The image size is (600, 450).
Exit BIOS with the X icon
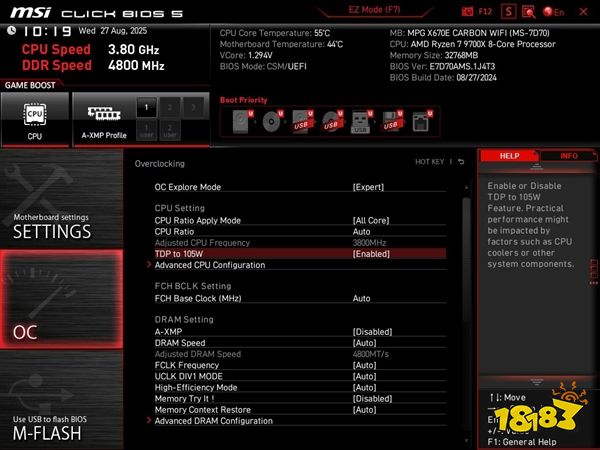click(583, 12)
